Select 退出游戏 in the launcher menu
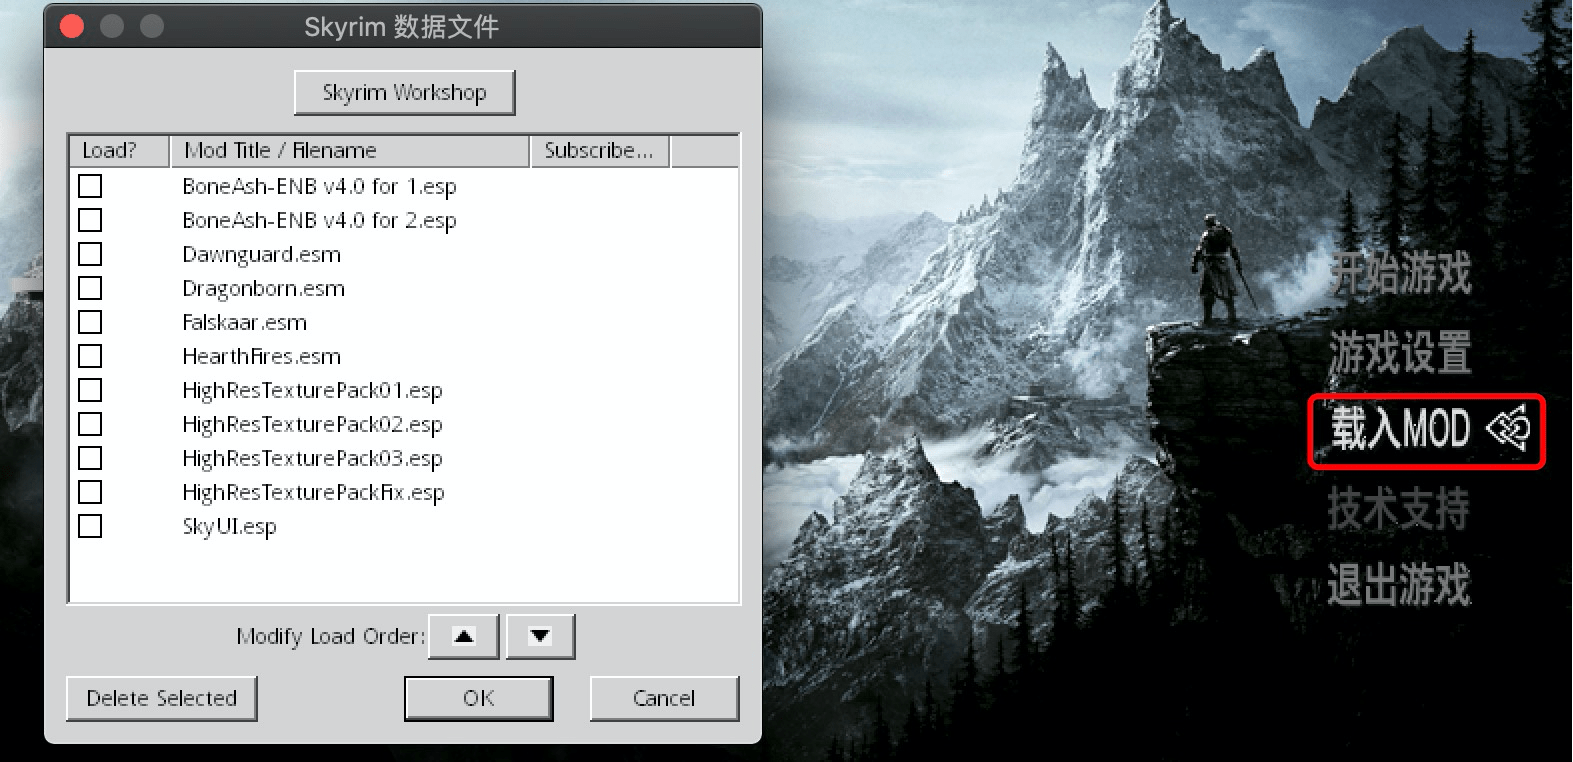1573x762 pixels. 1400,585
